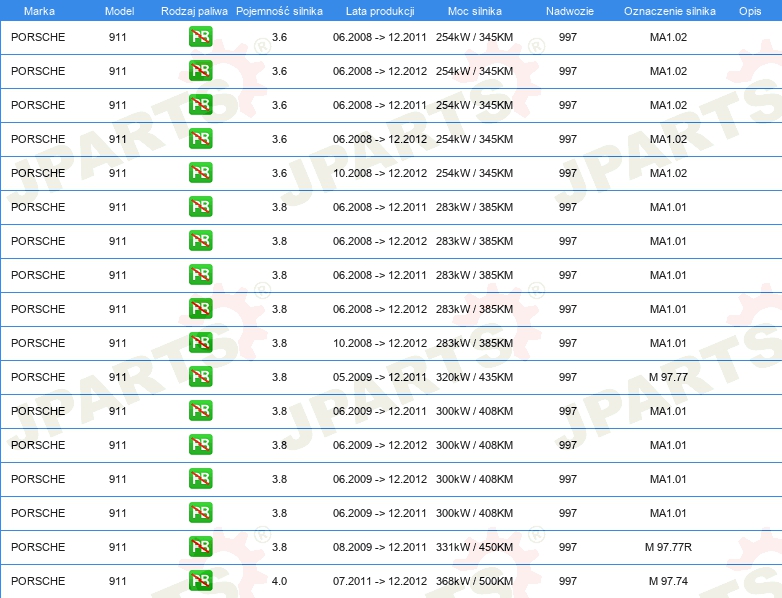This screenshot has height=598, width=782.
Task: Click the fuel type icon in the M 97.77R row
Action: pyautogui.click(x=200, y=547)
